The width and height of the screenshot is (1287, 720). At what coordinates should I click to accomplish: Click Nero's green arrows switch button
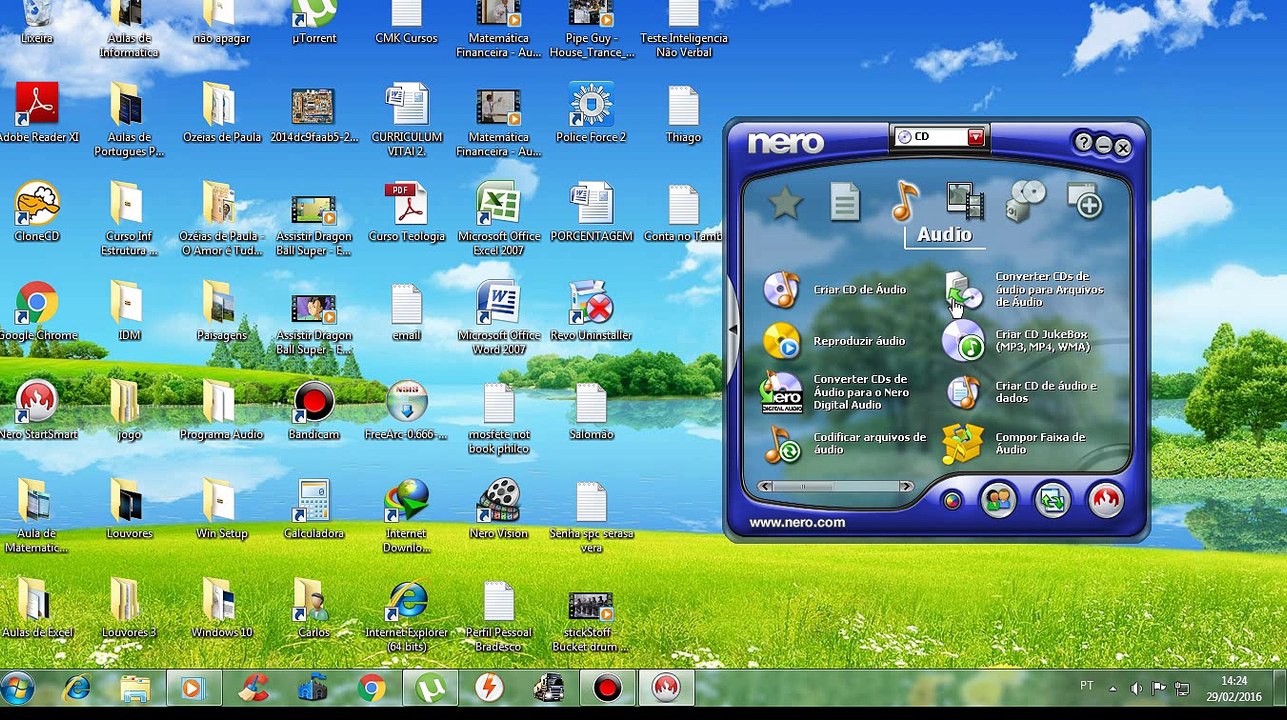(x=1052, y=499)
